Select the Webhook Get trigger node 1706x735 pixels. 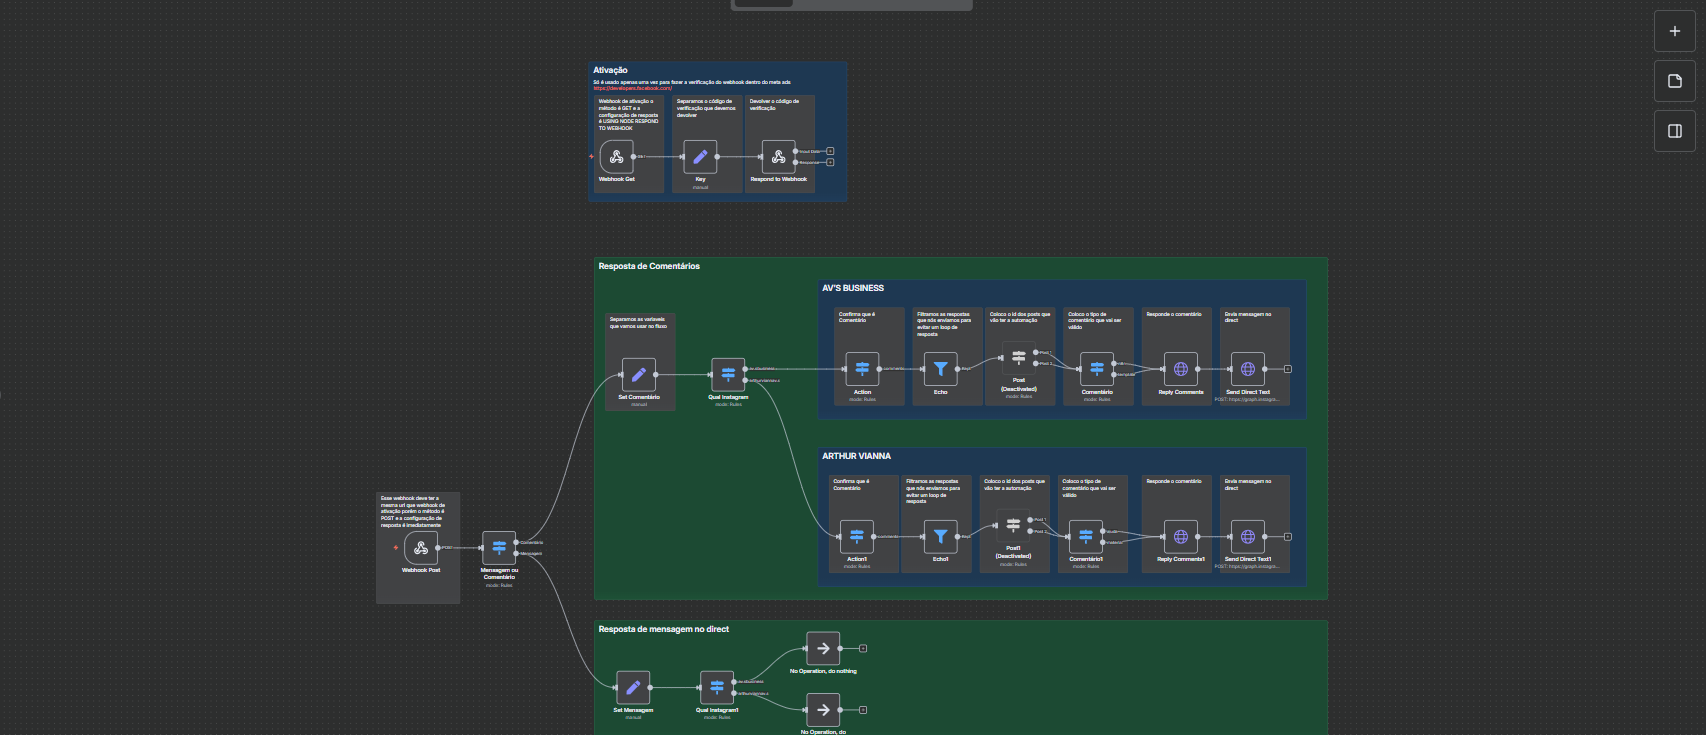616,157
